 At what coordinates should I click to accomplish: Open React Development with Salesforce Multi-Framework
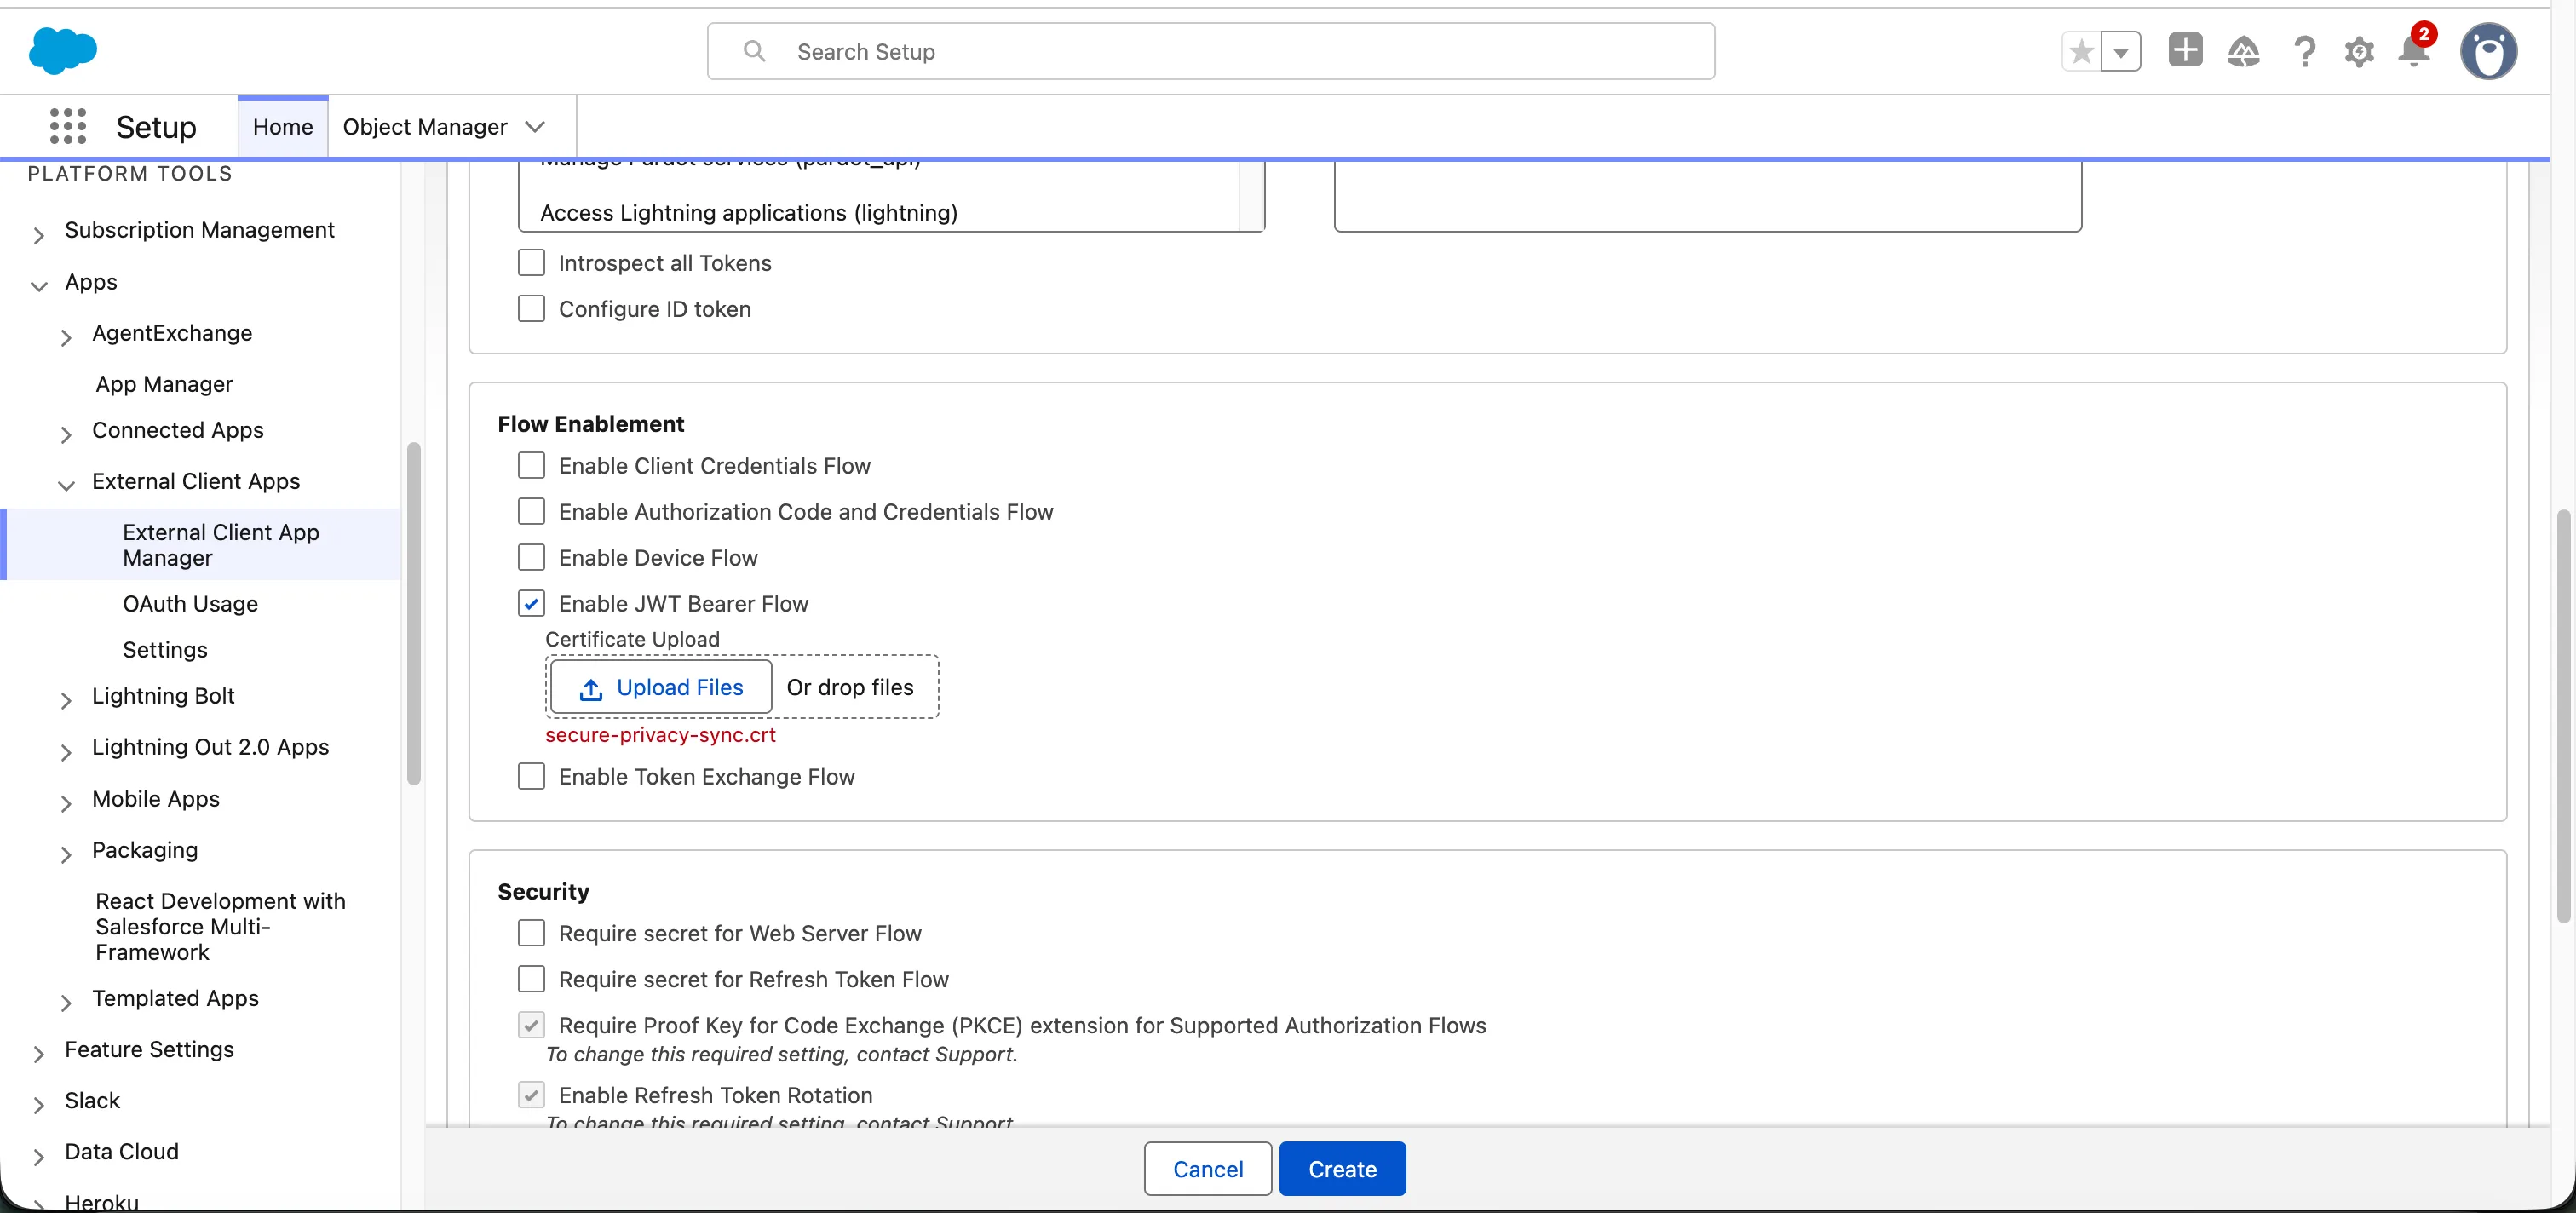(x=220, y=926)
